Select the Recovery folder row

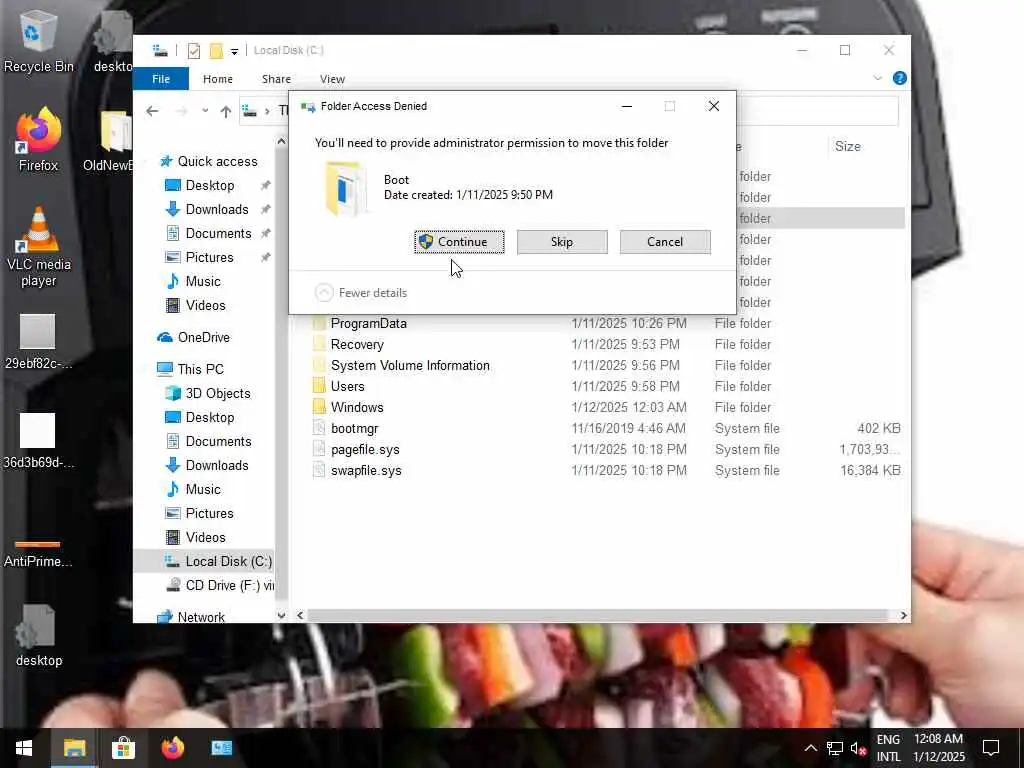tap(605, 344)
